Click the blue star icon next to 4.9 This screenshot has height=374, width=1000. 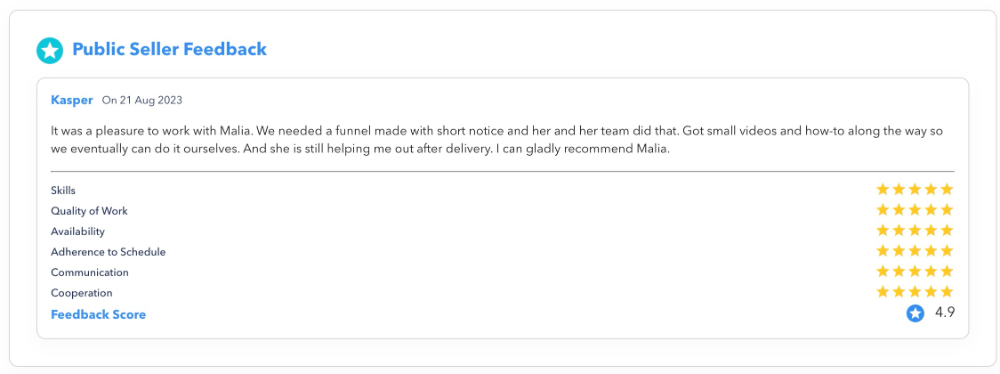(915, 313)
